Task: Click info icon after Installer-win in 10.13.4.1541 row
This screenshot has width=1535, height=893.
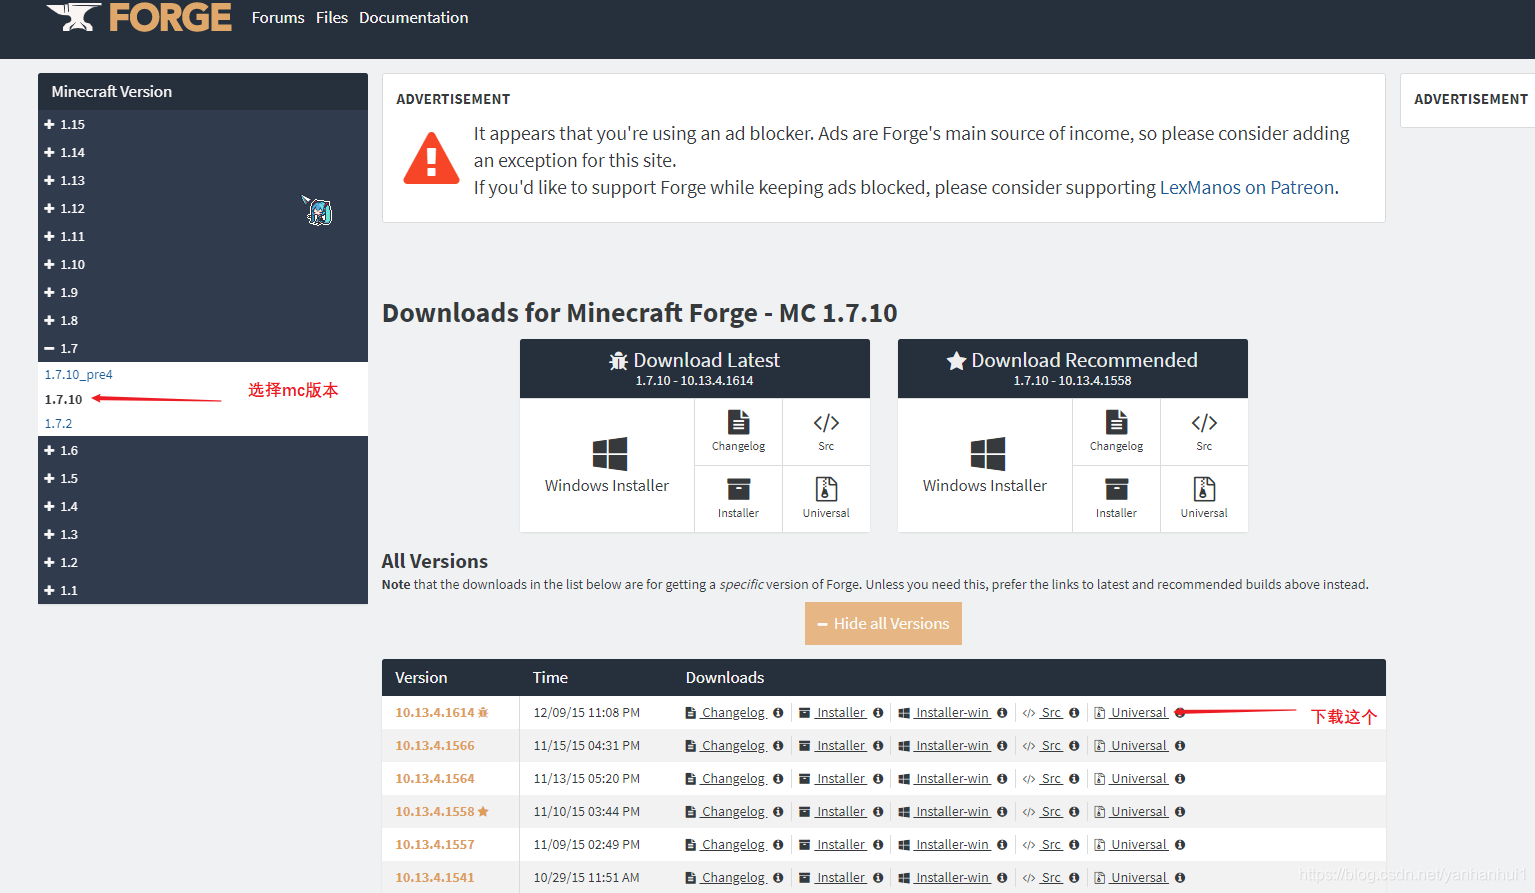Action: [1002, 878]
